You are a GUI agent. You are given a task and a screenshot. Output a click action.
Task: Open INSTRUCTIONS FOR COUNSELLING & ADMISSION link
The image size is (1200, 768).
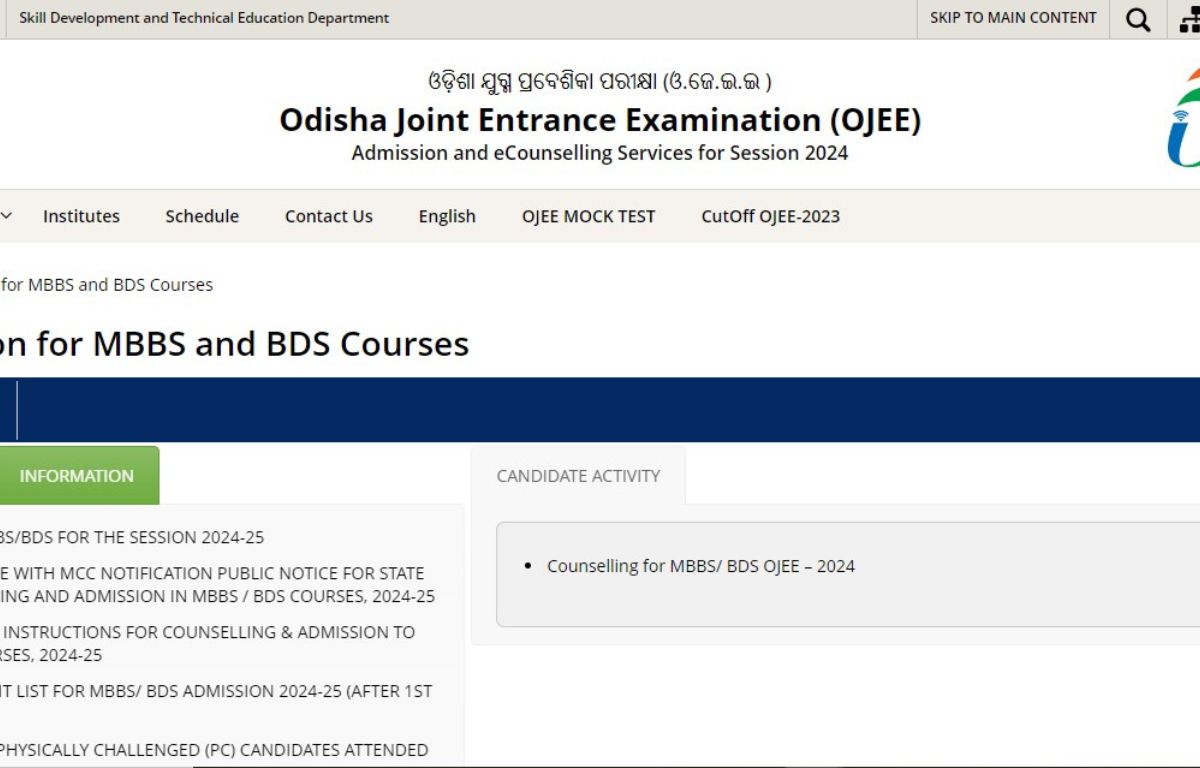[207, 644]
